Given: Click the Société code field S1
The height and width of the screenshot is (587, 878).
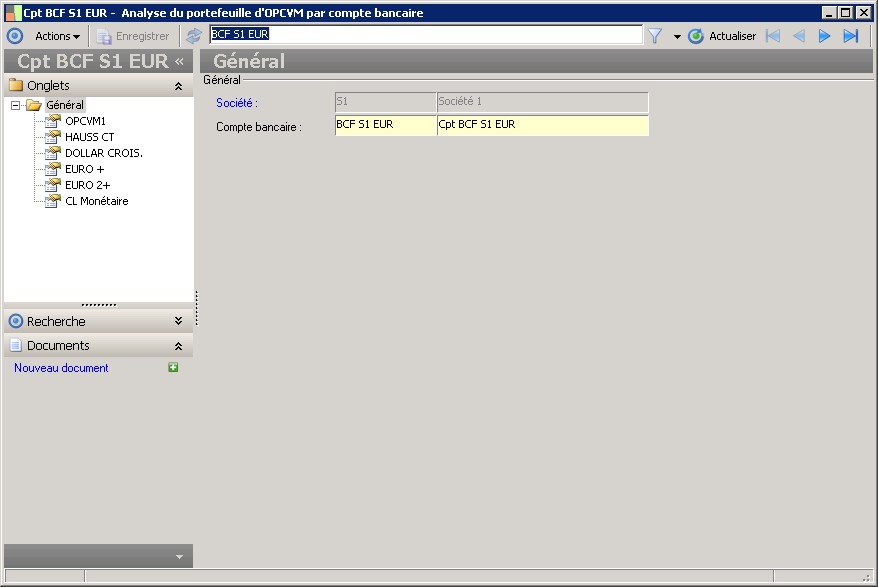Looking at the screenshot, I should point(385,102).
